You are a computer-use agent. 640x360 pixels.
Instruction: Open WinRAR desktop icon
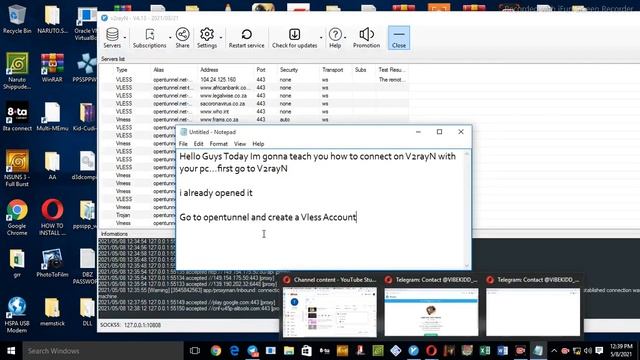click(x=52, y=68)
